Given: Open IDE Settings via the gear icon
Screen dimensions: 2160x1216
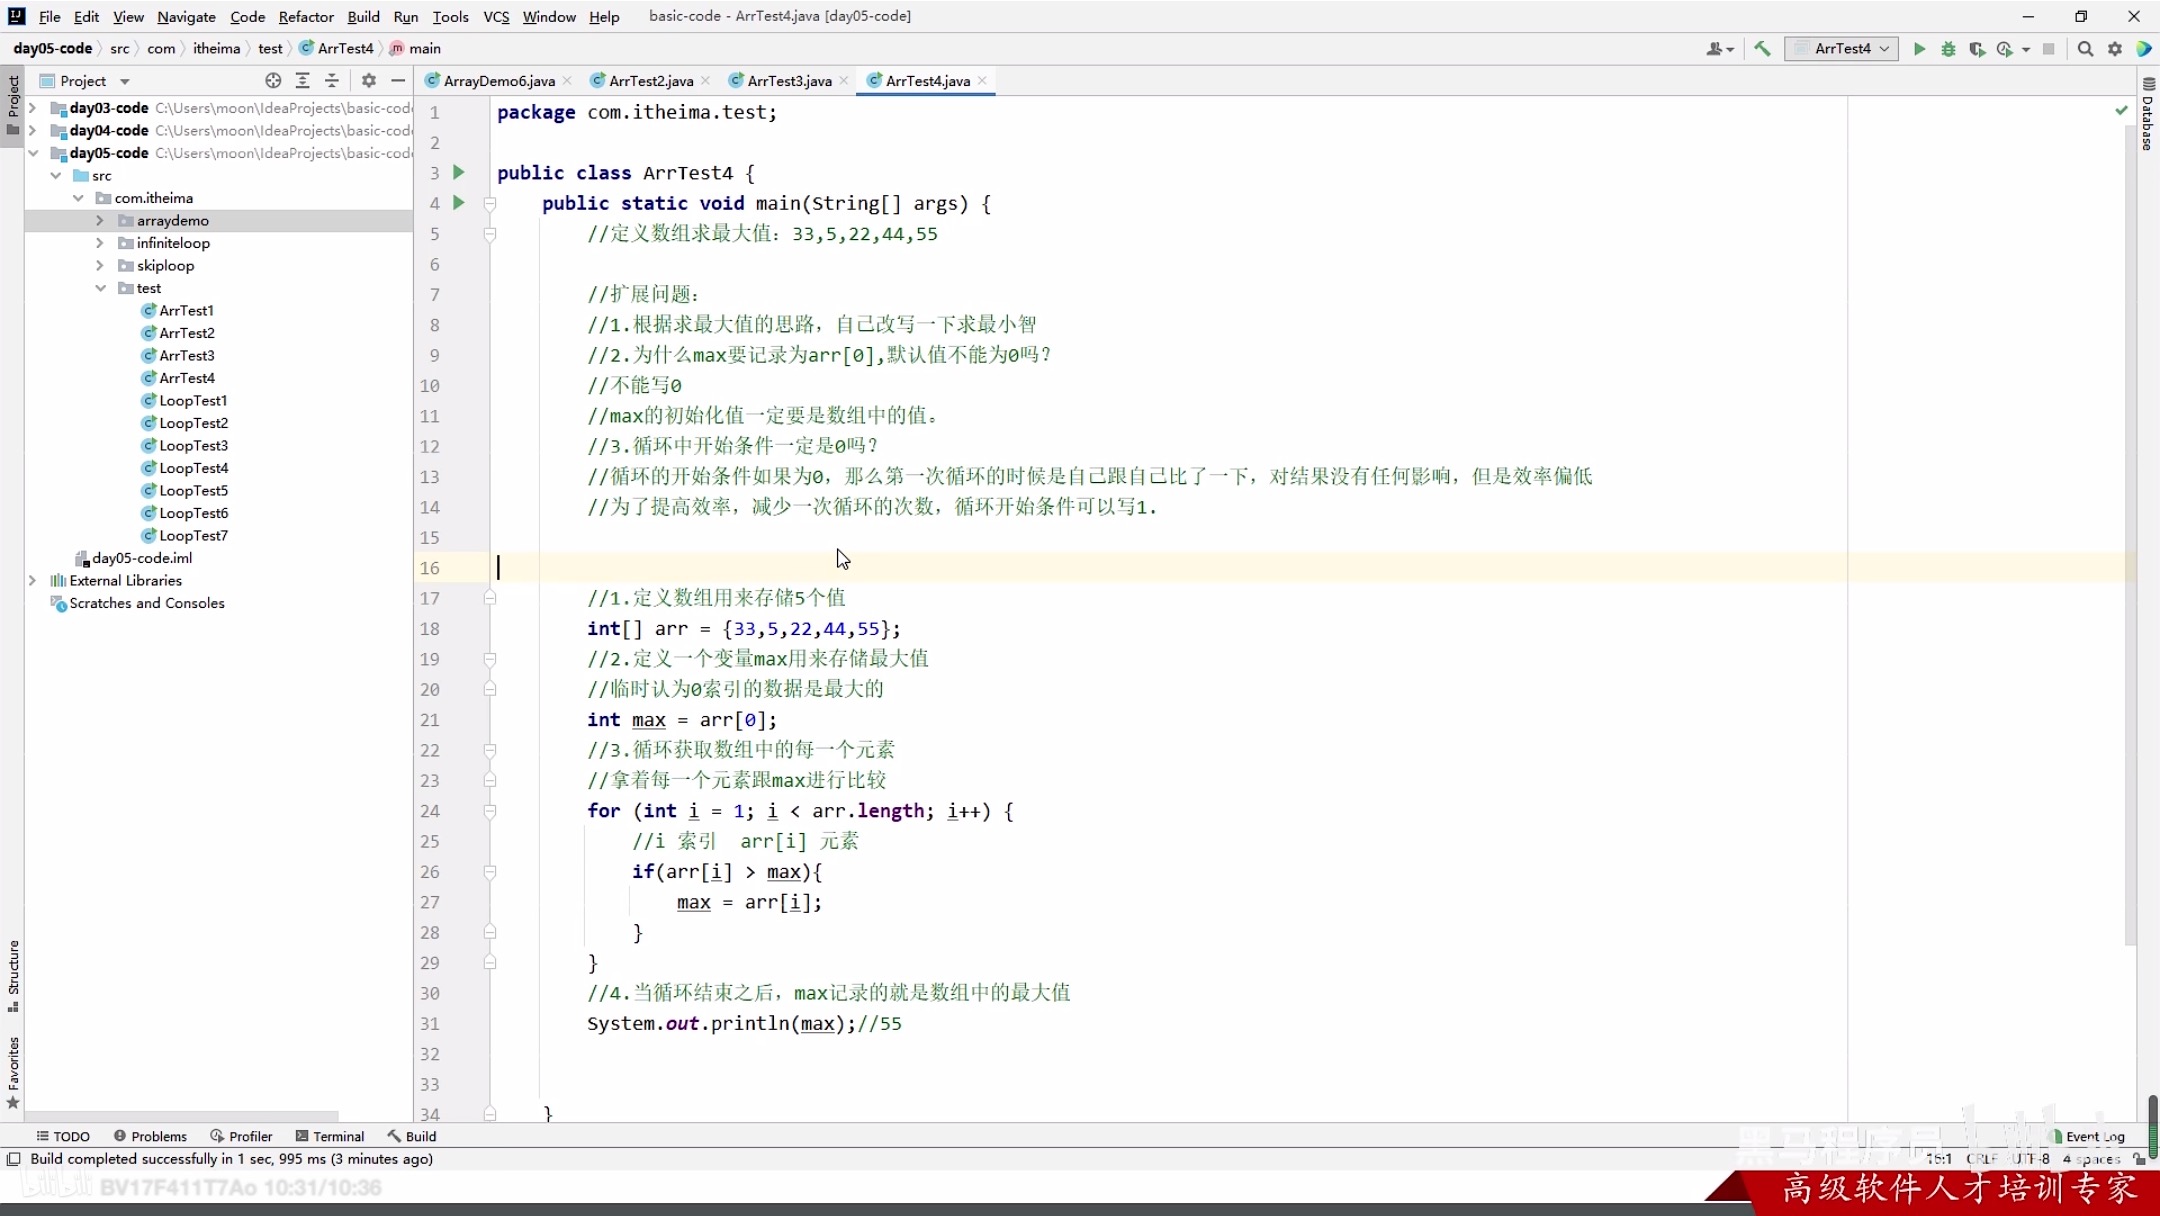Looking at the screenshot, I should click(x=2115, y=48).
